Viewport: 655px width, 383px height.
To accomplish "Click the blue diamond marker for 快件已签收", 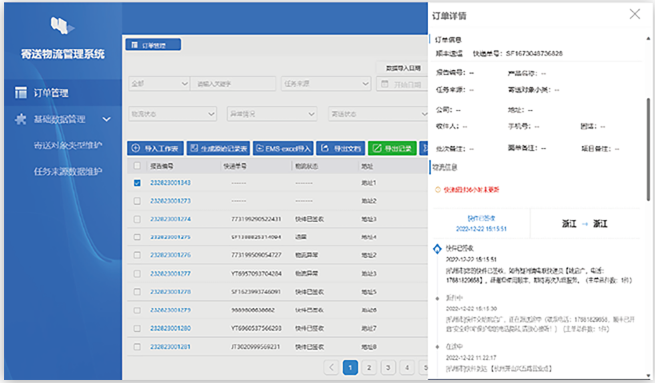I will coord(437,249).
